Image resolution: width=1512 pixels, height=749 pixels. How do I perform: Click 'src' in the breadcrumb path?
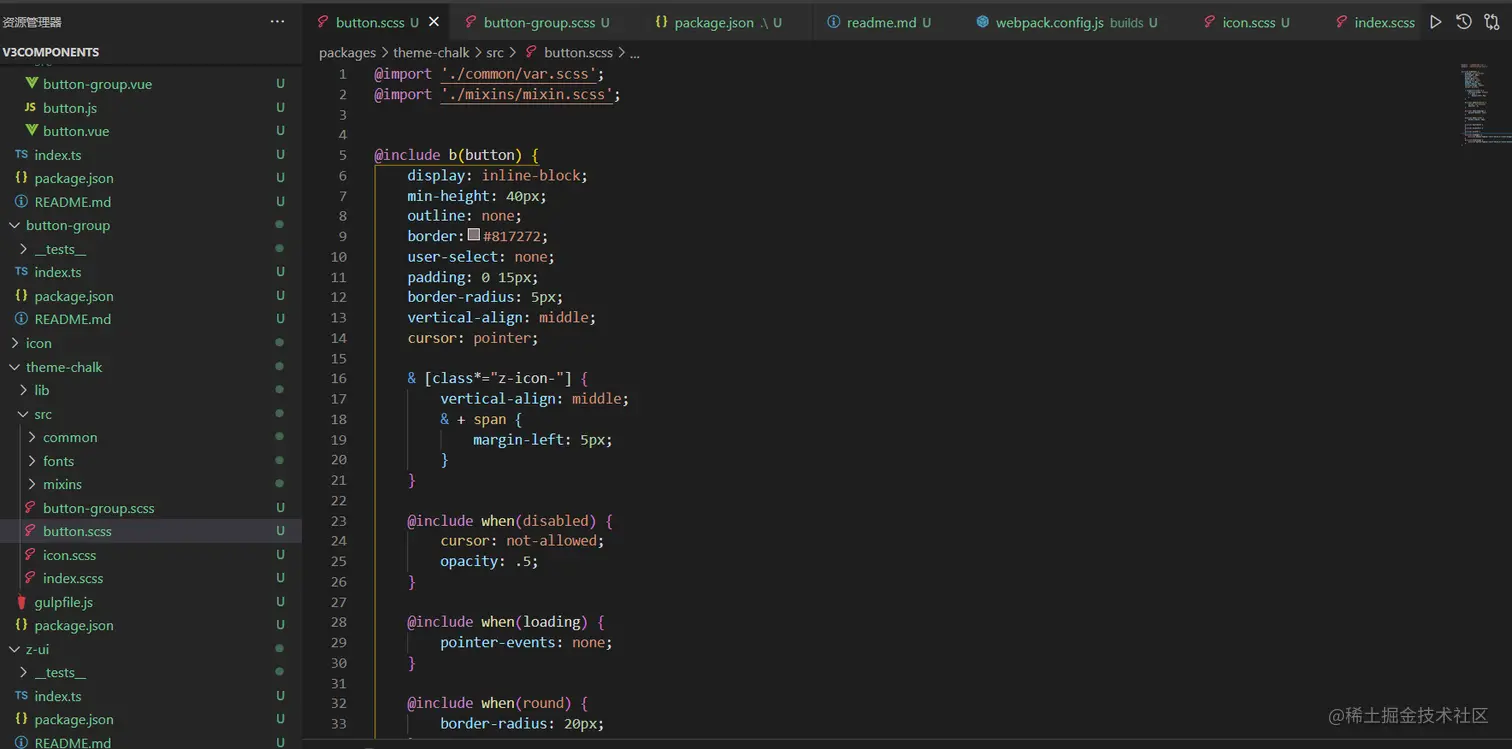(495, 53)
